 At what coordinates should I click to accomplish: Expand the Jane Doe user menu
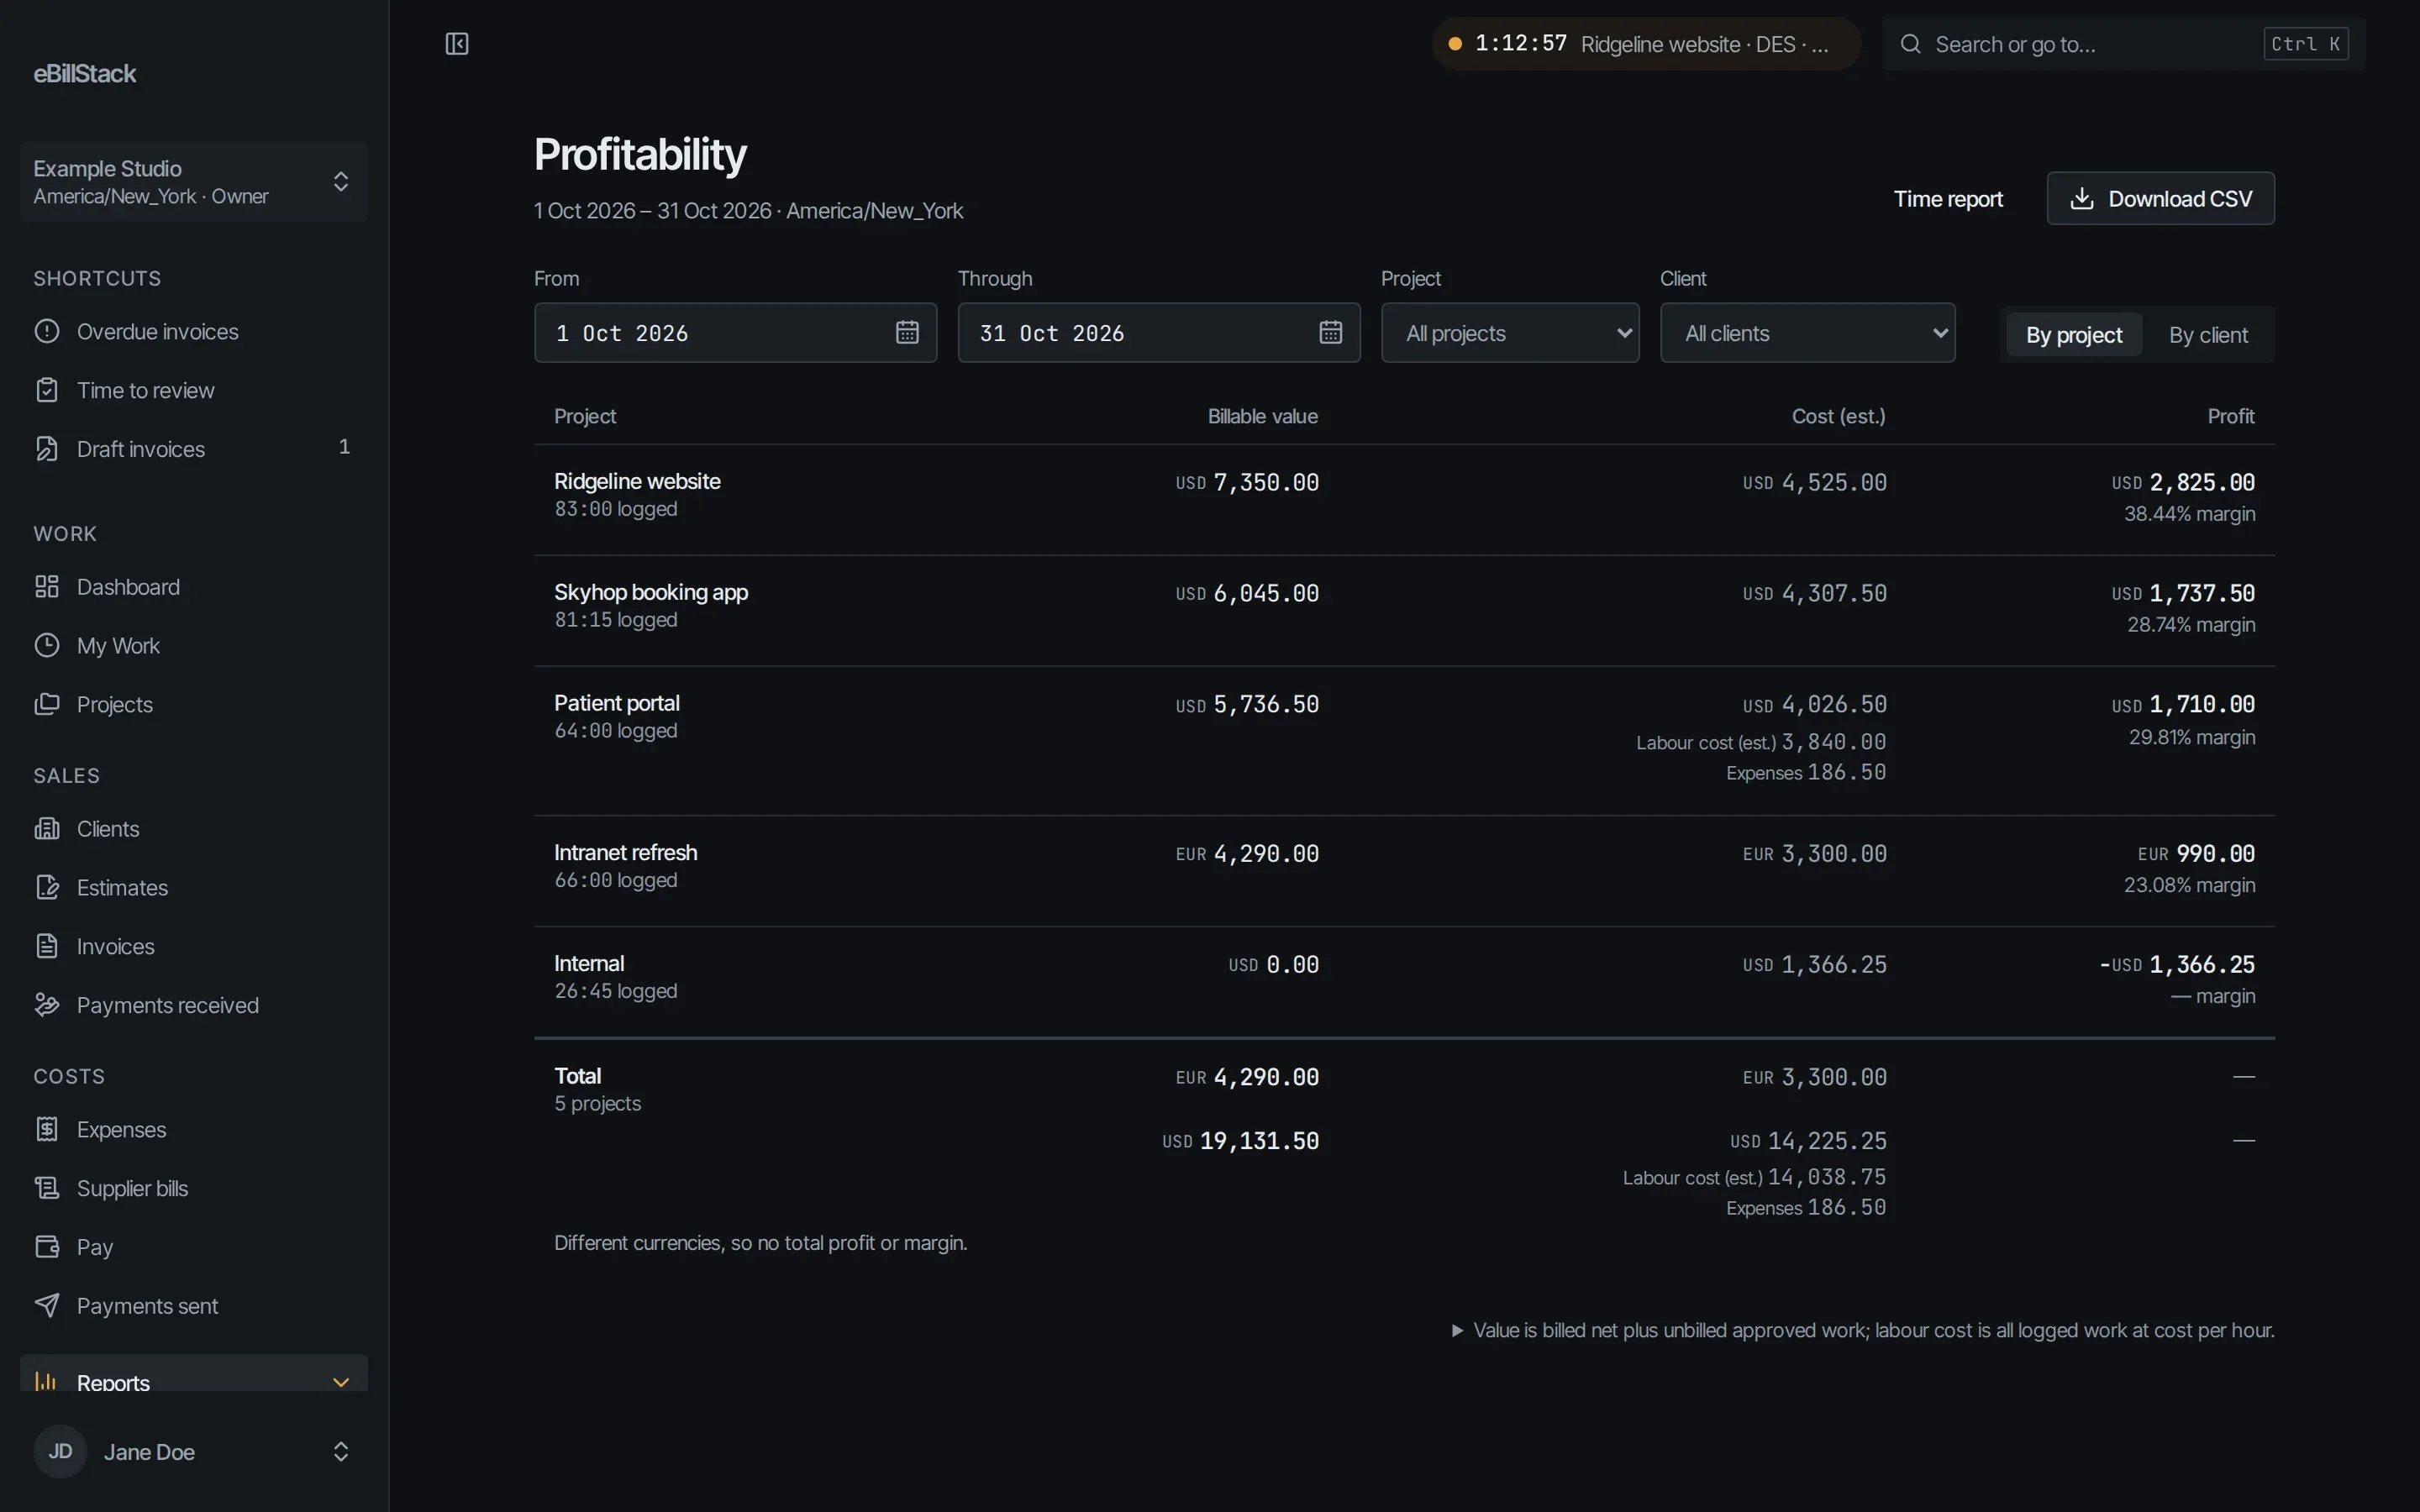pyautogui.click(x=194, y=1452)
